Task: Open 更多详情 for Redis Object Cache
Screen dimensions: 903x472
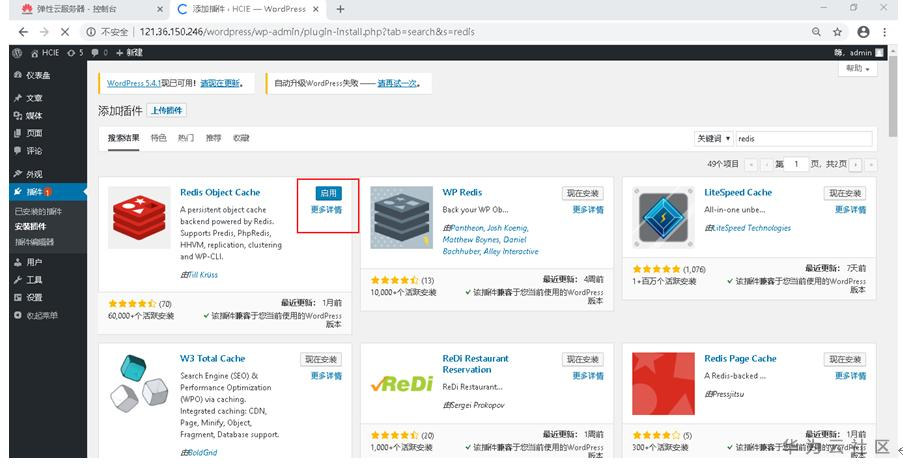Action: click(327, 210)
